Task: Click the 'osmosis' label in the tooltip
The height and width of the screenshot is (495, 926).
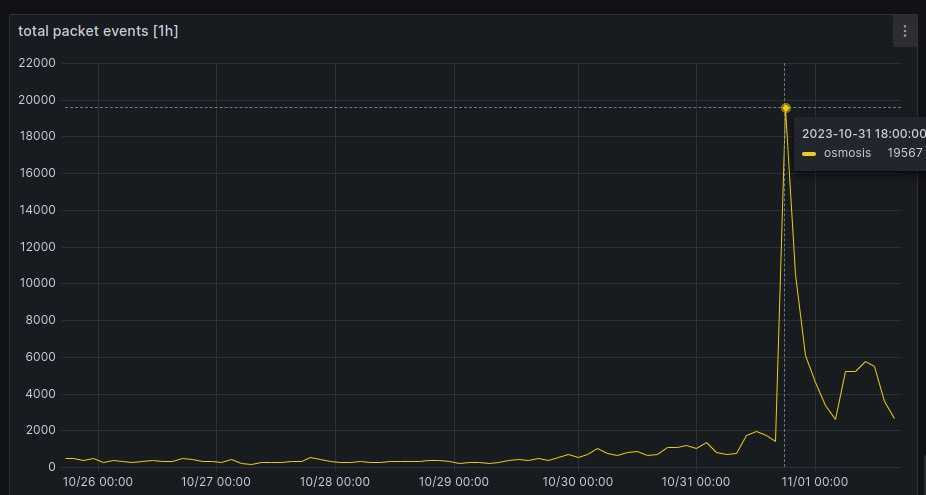Action: [x=847, y=153]
